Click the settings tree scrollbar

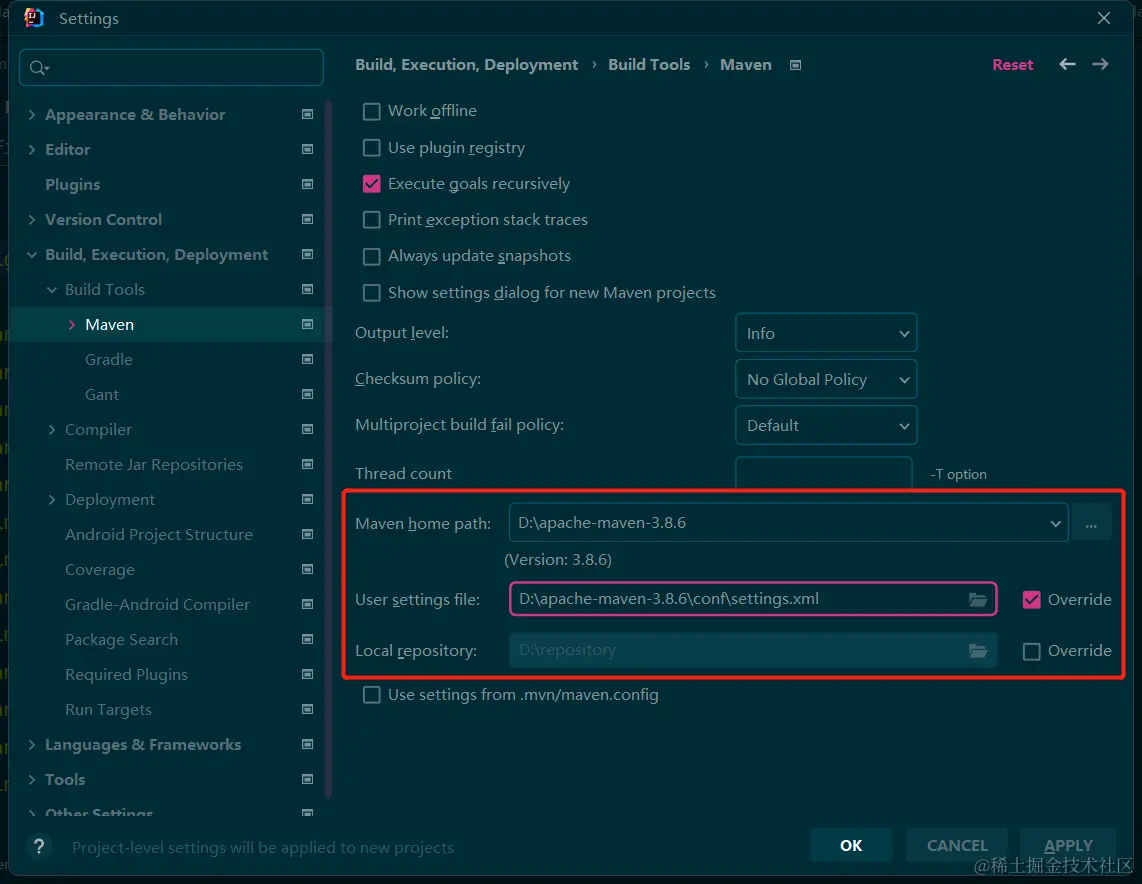[328, 449]
